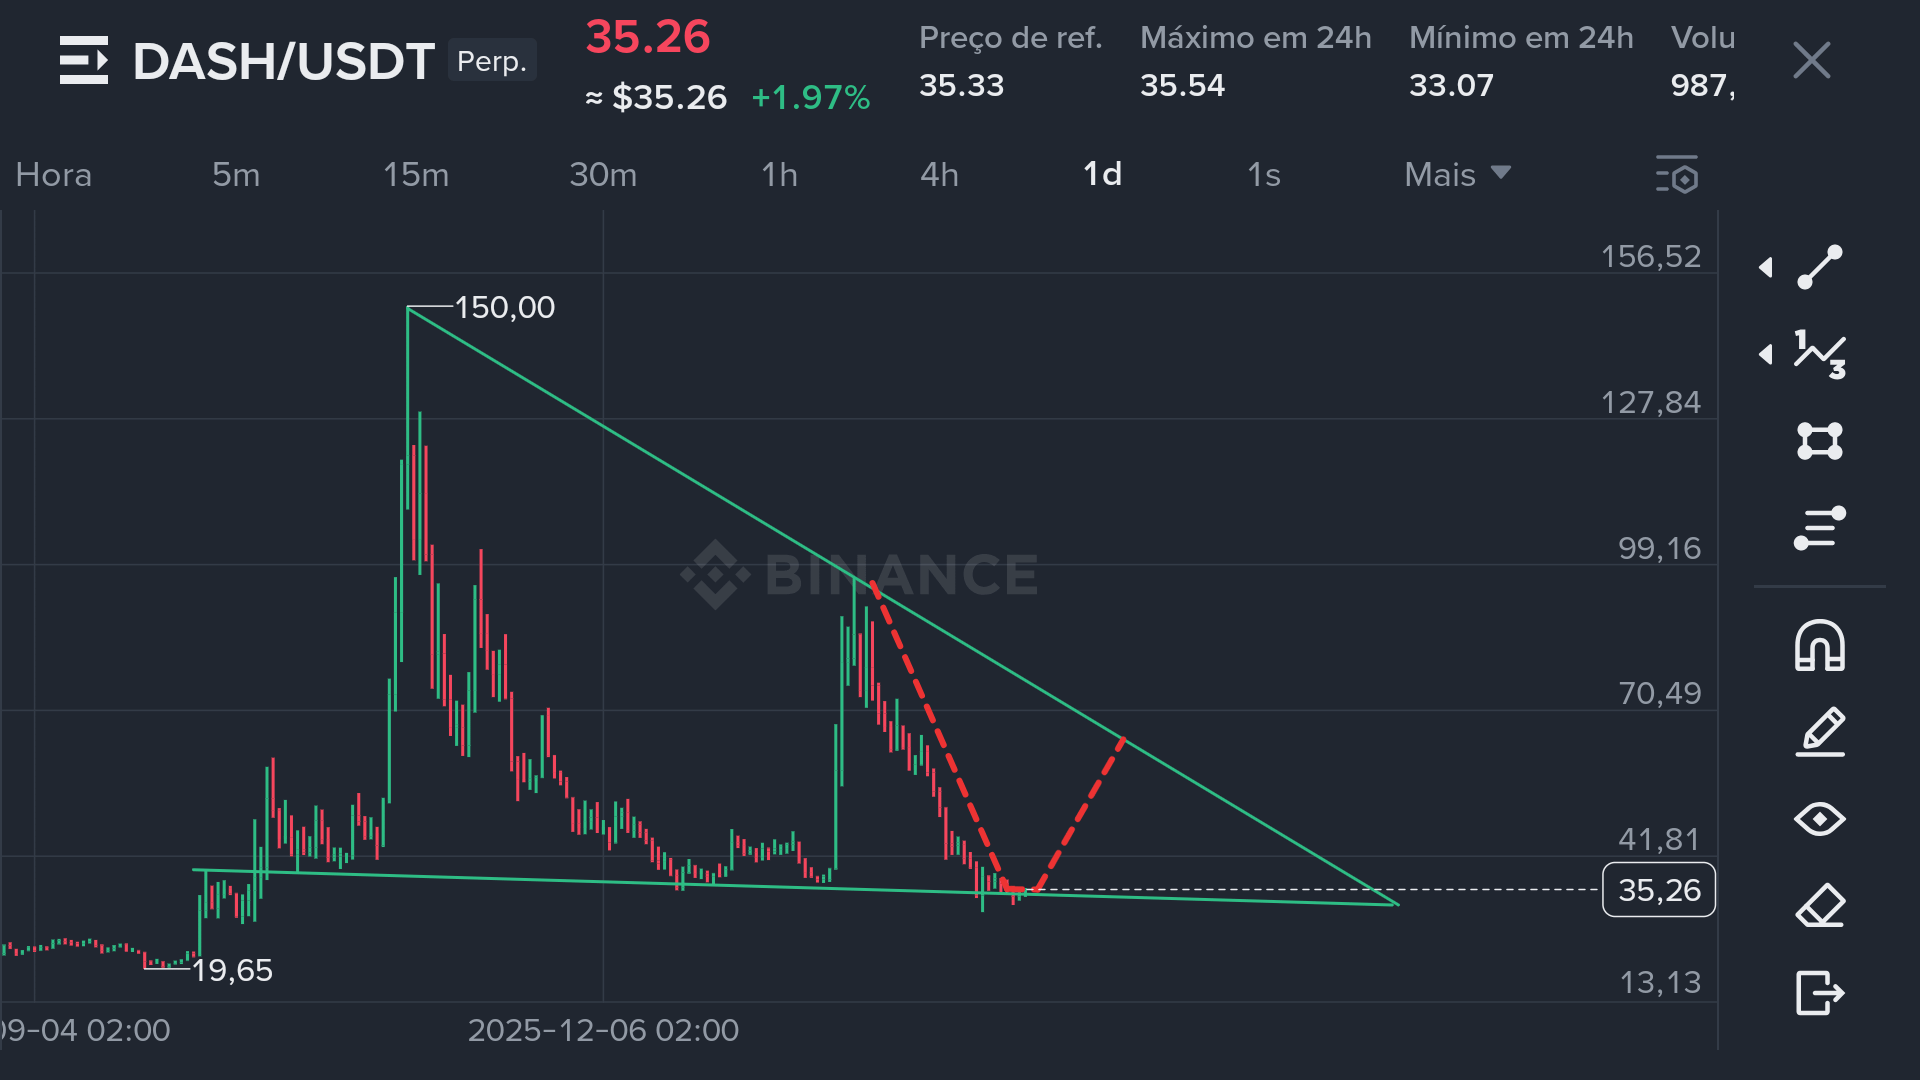This screenshot has height=1080, width=1920.
Task: Select the Hora chart view
Action: (x=54, y=175)
